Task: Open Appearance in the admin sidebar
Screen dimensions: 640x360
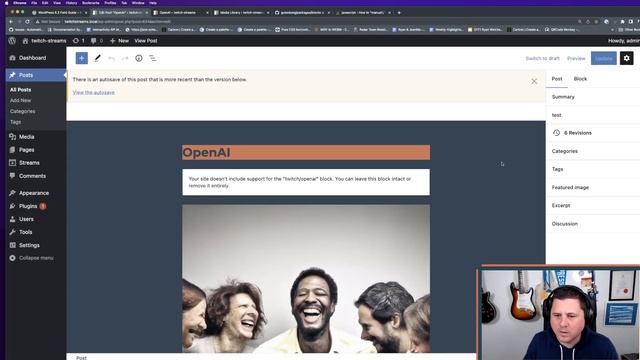Action: click(34, 193)
